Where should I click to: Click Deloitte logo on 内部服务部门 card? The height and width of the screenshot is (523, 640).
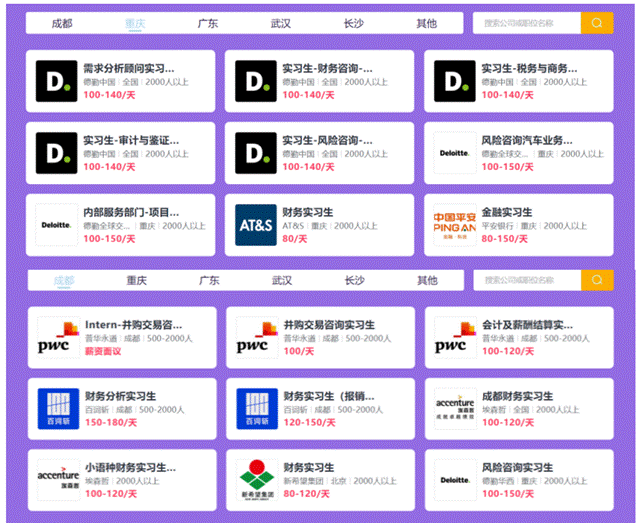56,225
